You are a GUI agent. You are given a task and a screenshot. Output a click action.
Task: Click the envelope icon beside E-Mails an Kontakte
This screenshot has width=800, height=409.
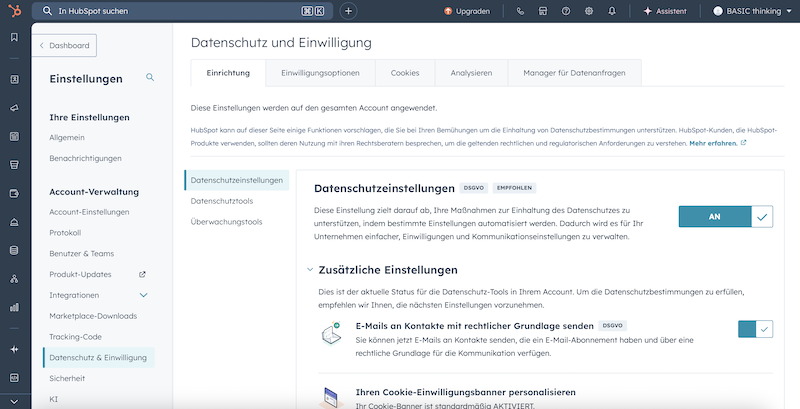[331, 334]
